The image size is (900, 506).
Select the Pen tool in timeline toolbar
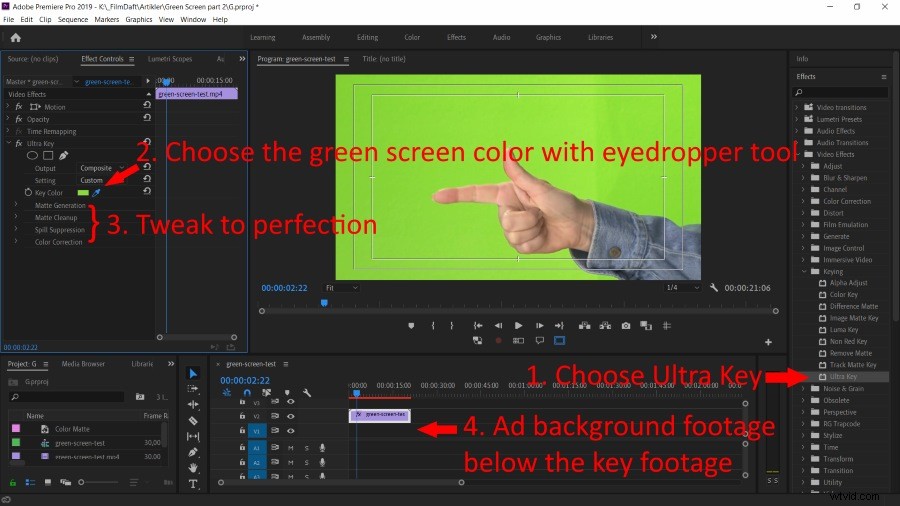click(x=193, y=452)
